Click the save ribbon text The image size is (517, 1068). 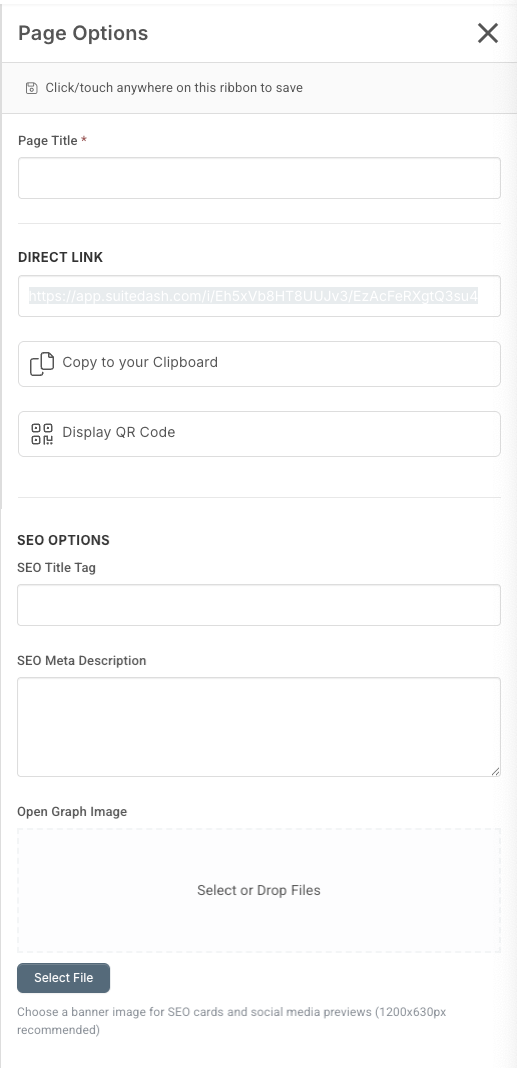coord(174,88)
